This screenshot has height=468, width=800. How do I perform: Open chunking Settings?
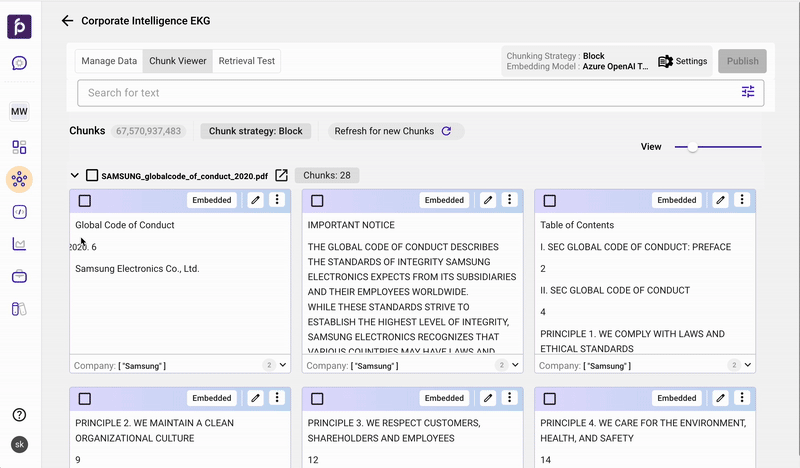(x=683, y=61)
